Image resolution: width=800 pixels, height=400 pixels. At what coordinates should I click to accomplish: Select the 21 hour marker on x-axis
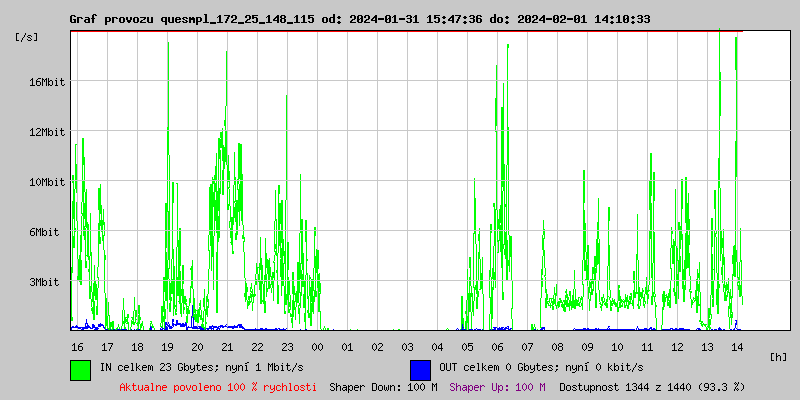tap(227, 346)
